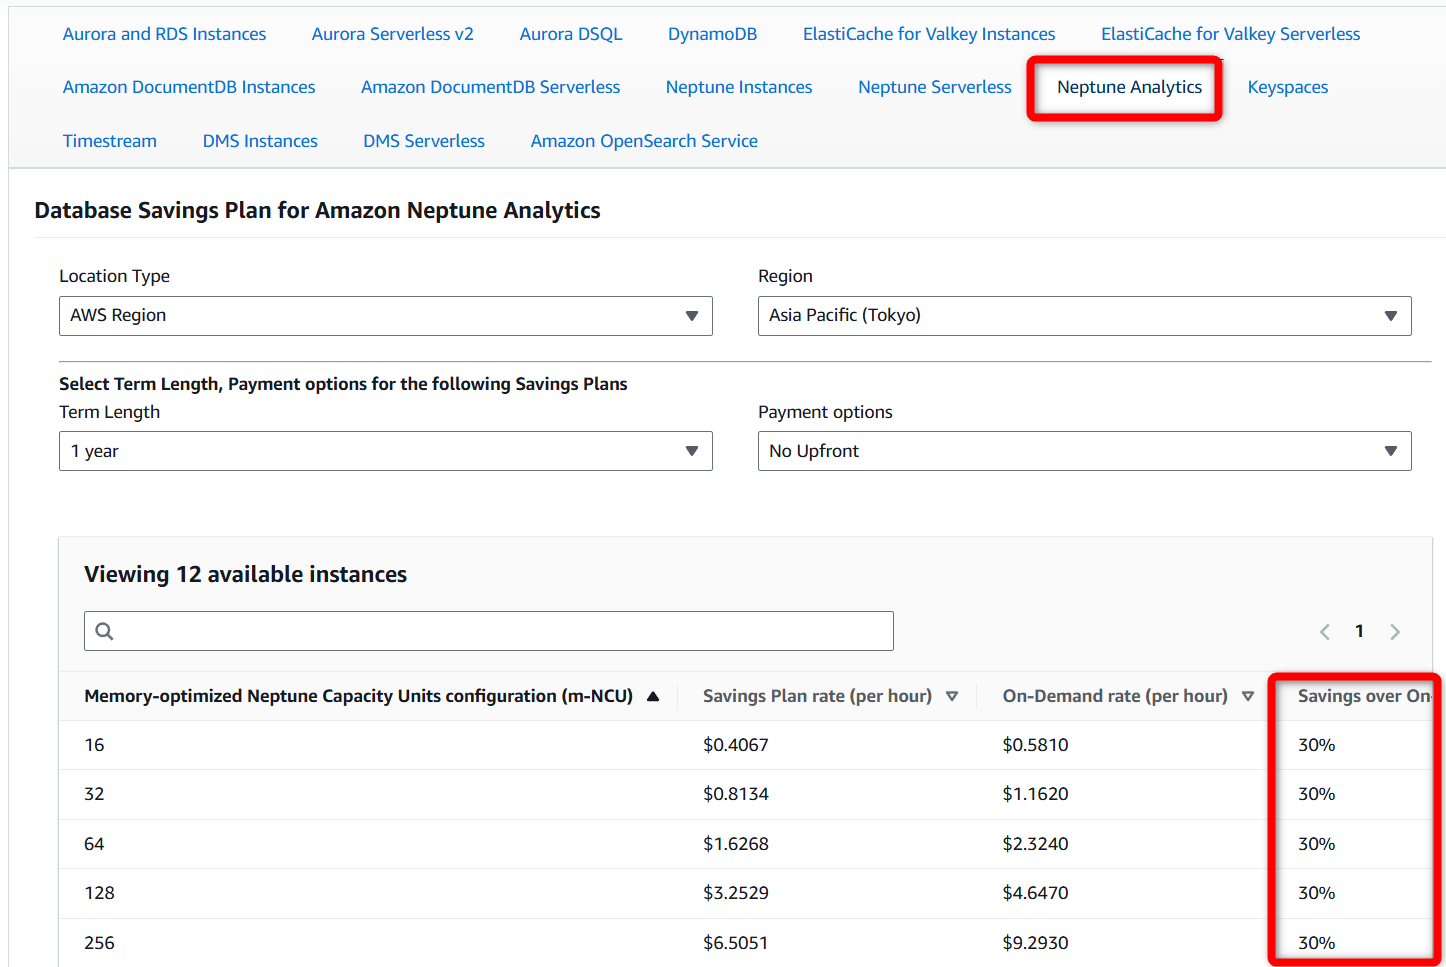
Task: Open the Region dropdown showing Asia Pacific (Tokyo)
Action: coord(1085,316)
